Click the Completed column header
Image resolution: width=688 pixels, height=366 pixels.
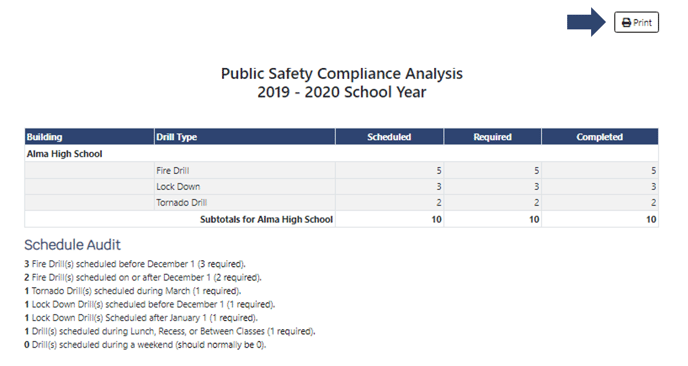coord(600,137)
